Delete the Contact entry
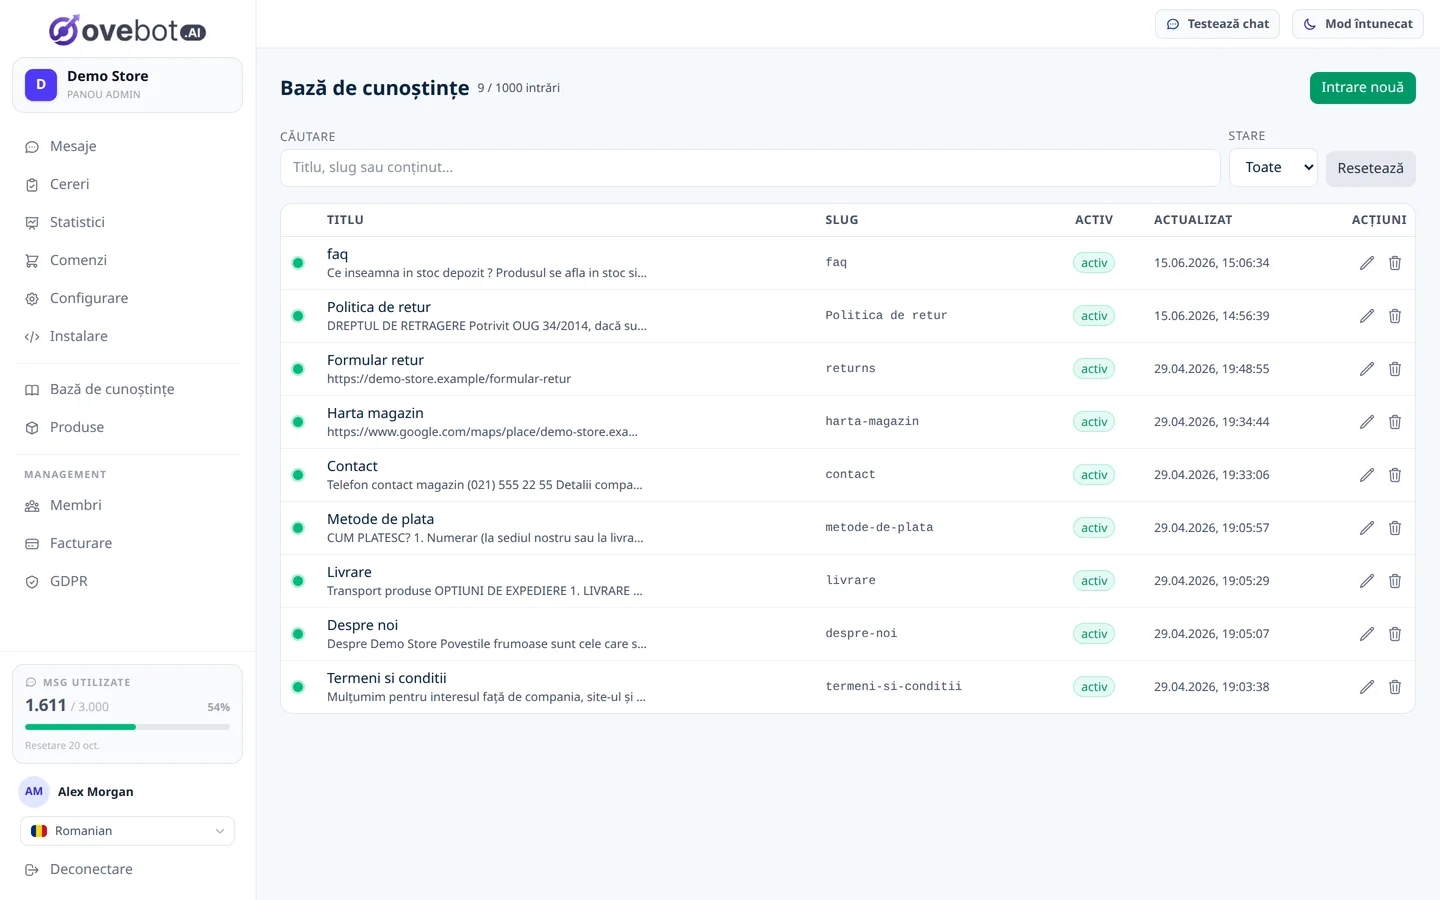This screenshot has height=900, width=1440. (1395, 475)
